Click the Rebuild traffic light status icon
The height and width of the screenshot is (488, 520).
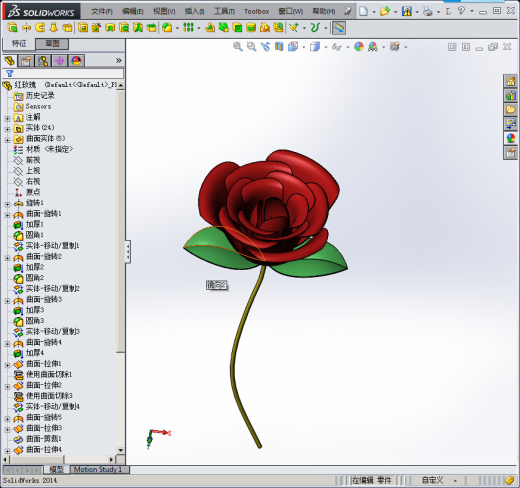pos(406,12)
